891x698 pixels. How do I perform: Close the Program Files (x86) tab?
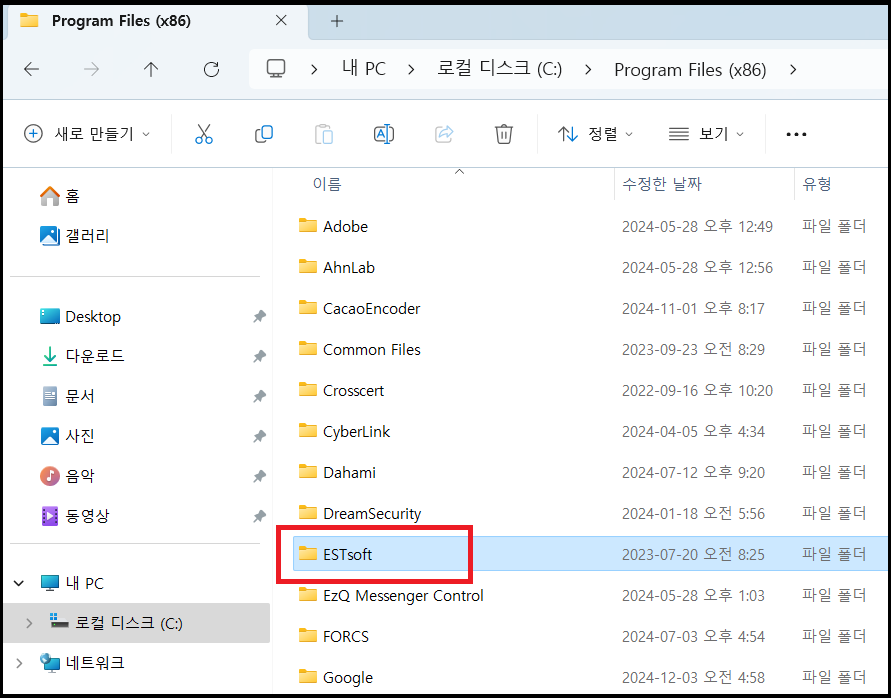(x=281, y=21)
